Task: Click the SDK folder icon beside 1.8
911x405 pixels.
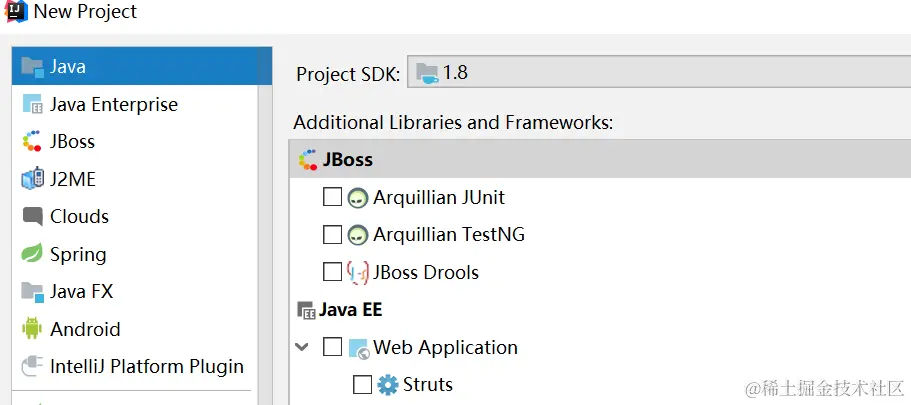Action: coord(428,73)
